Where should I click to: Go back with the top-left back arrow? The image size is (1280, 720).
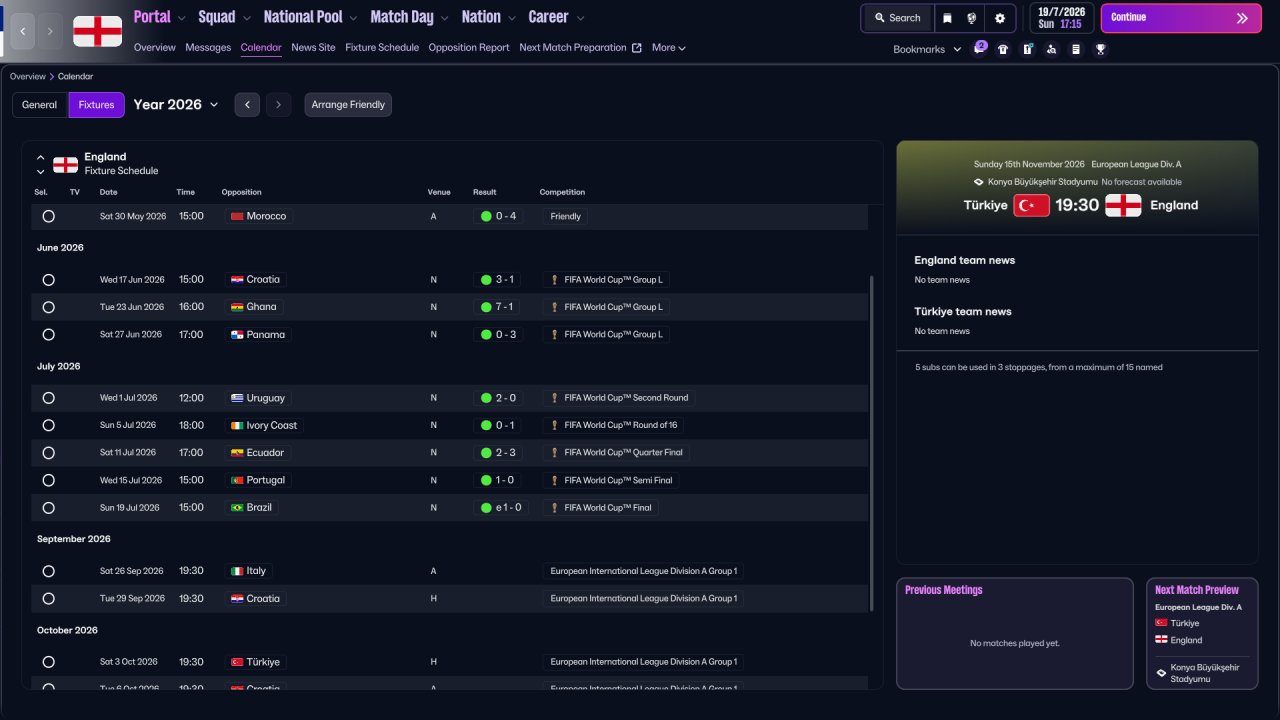(x=23, y=32)
